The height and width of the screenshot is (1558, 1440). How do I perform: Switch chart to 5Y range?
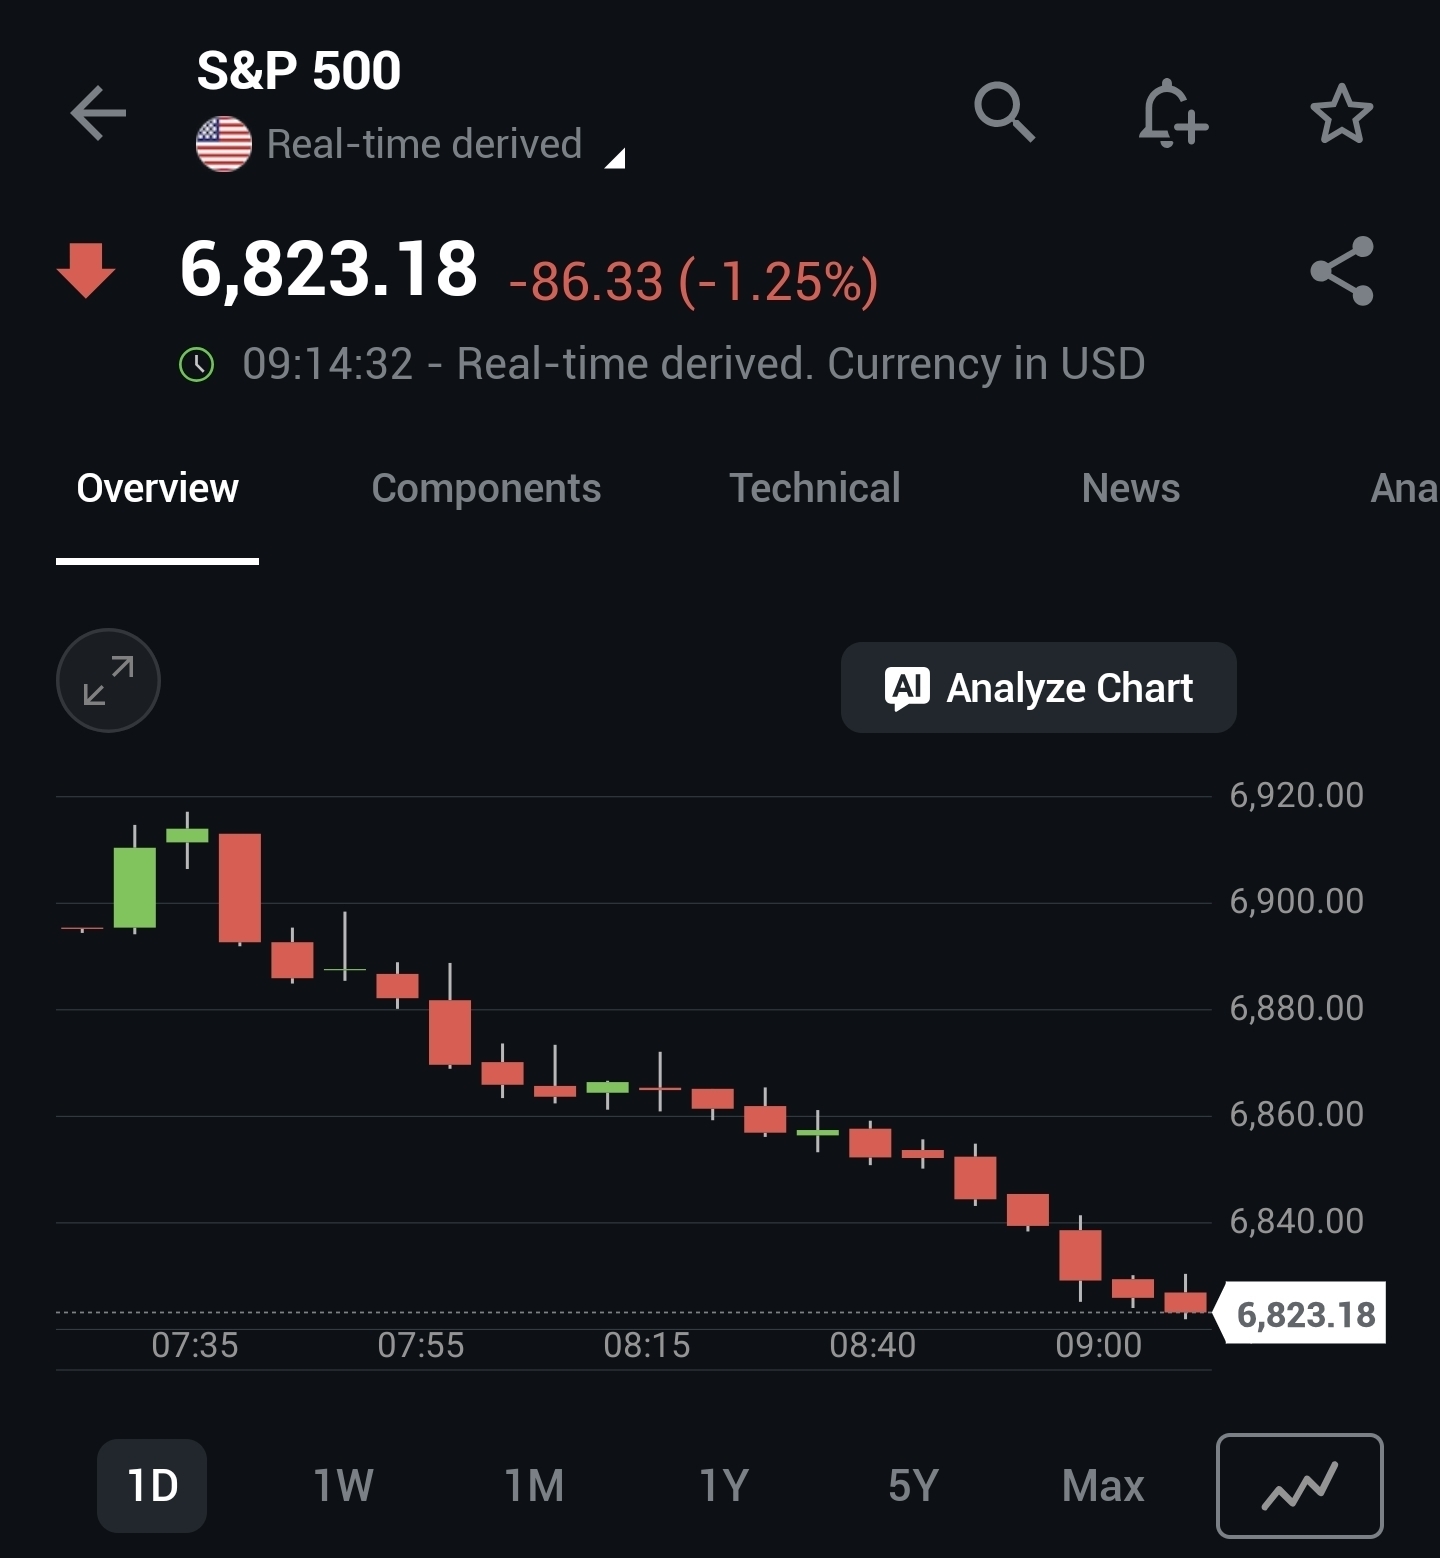[x=913, y=1486]
